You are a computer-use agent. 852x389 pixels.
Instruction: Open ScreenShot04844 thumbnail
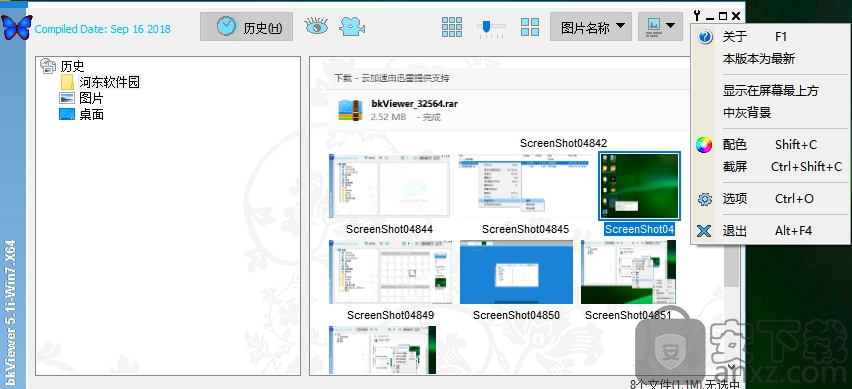pyautogui.click(x=390, y=186)
